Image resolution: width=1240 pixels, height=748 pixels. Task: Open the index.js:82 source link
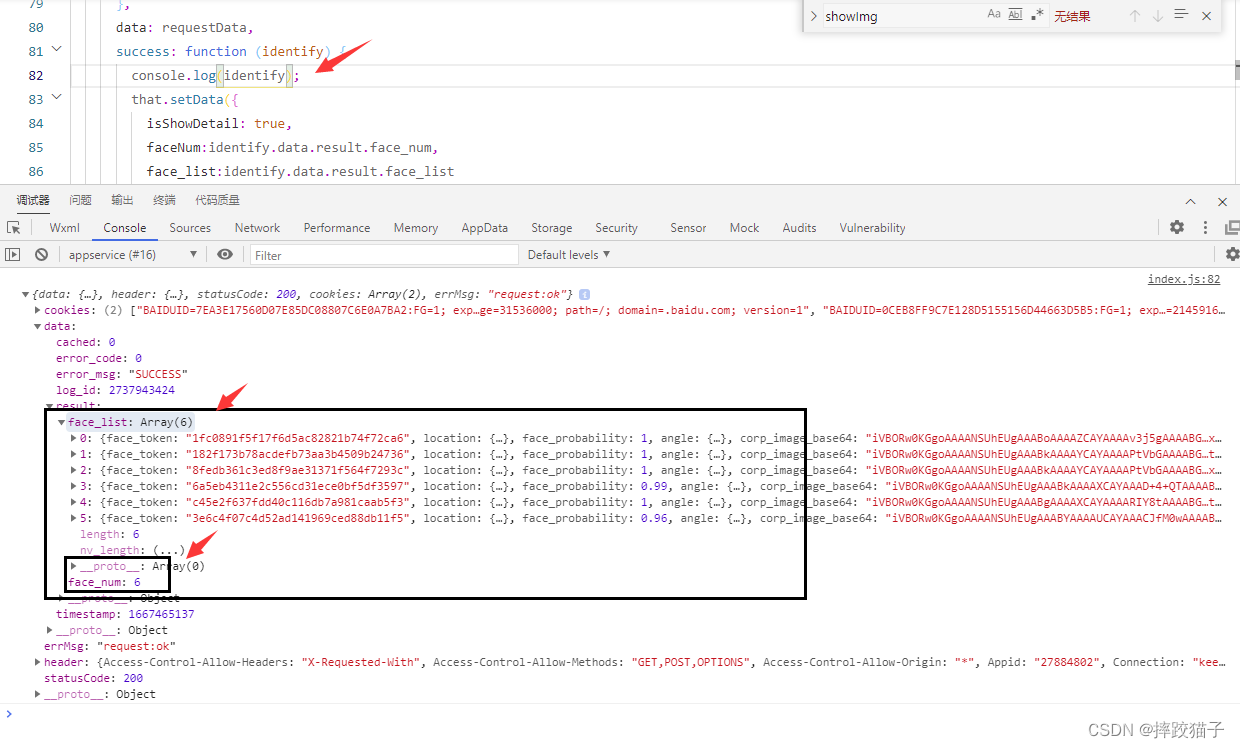coord(1184,280)
